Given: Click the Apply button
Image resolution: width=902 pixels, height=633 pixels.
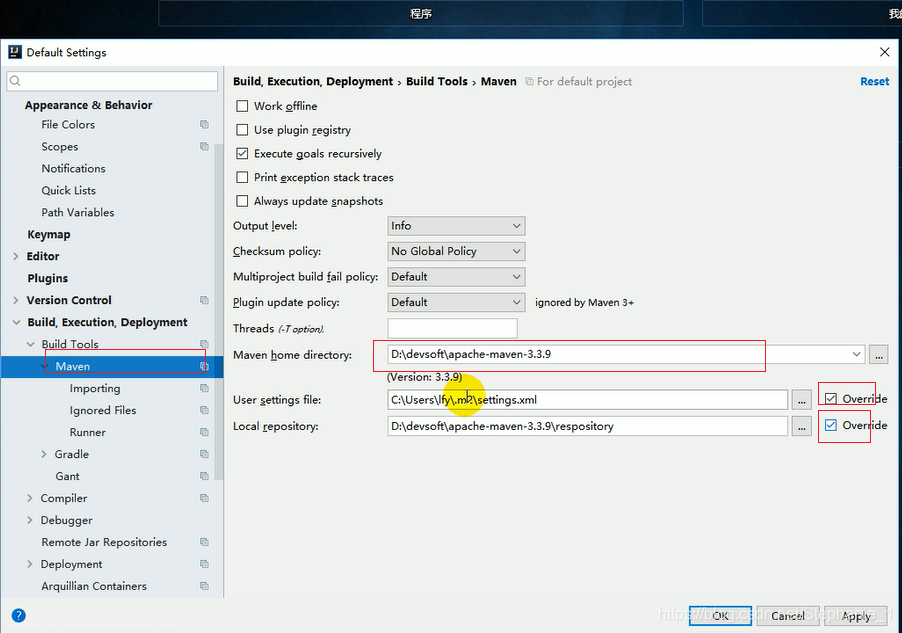Looking at the screenshot, I should click(855, 616).
